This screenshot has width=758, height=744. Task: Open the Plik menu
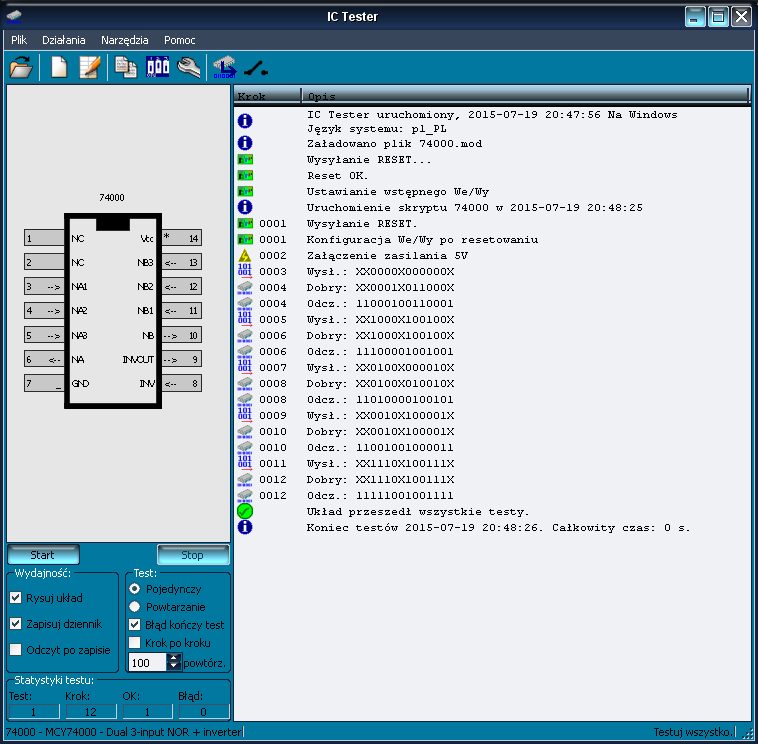tap(19, 40)
